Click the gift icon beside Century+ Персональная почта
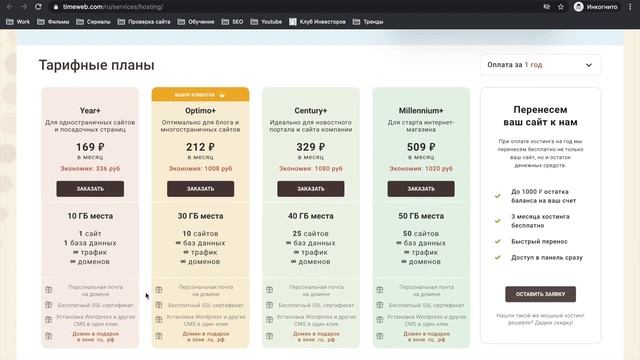 coord(269,290)
